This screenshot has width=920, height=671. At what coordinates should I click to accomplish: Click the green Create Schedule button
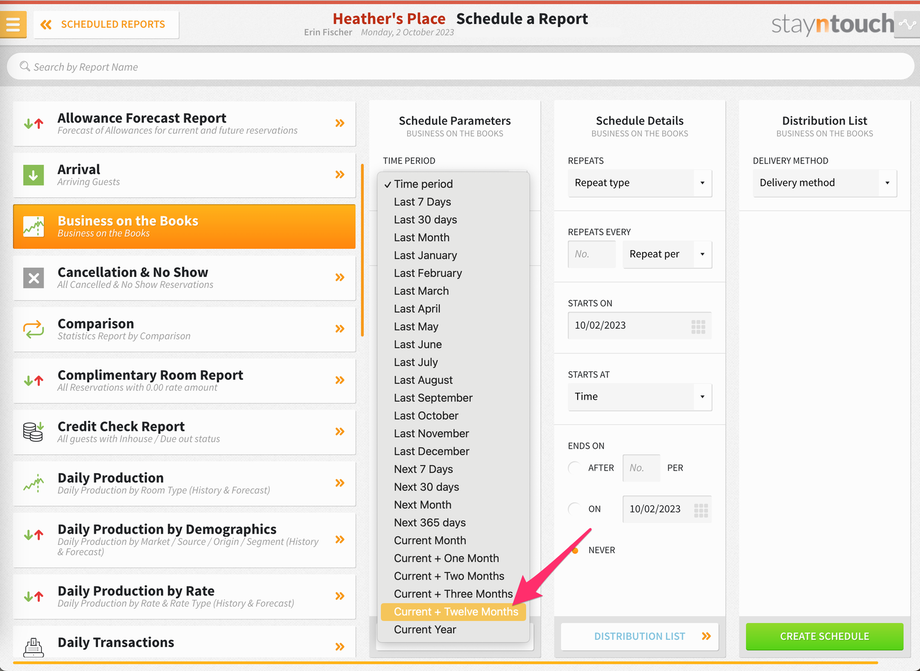click(824, 636)
